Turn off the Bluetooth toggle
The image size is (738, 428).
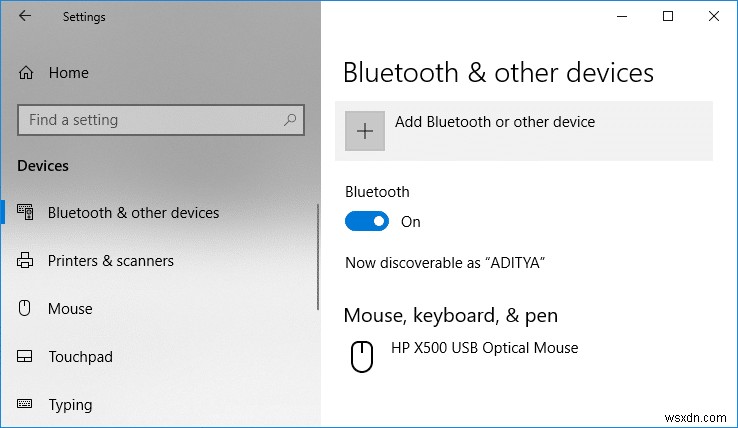pyautogui.click(x=366, y=222)
